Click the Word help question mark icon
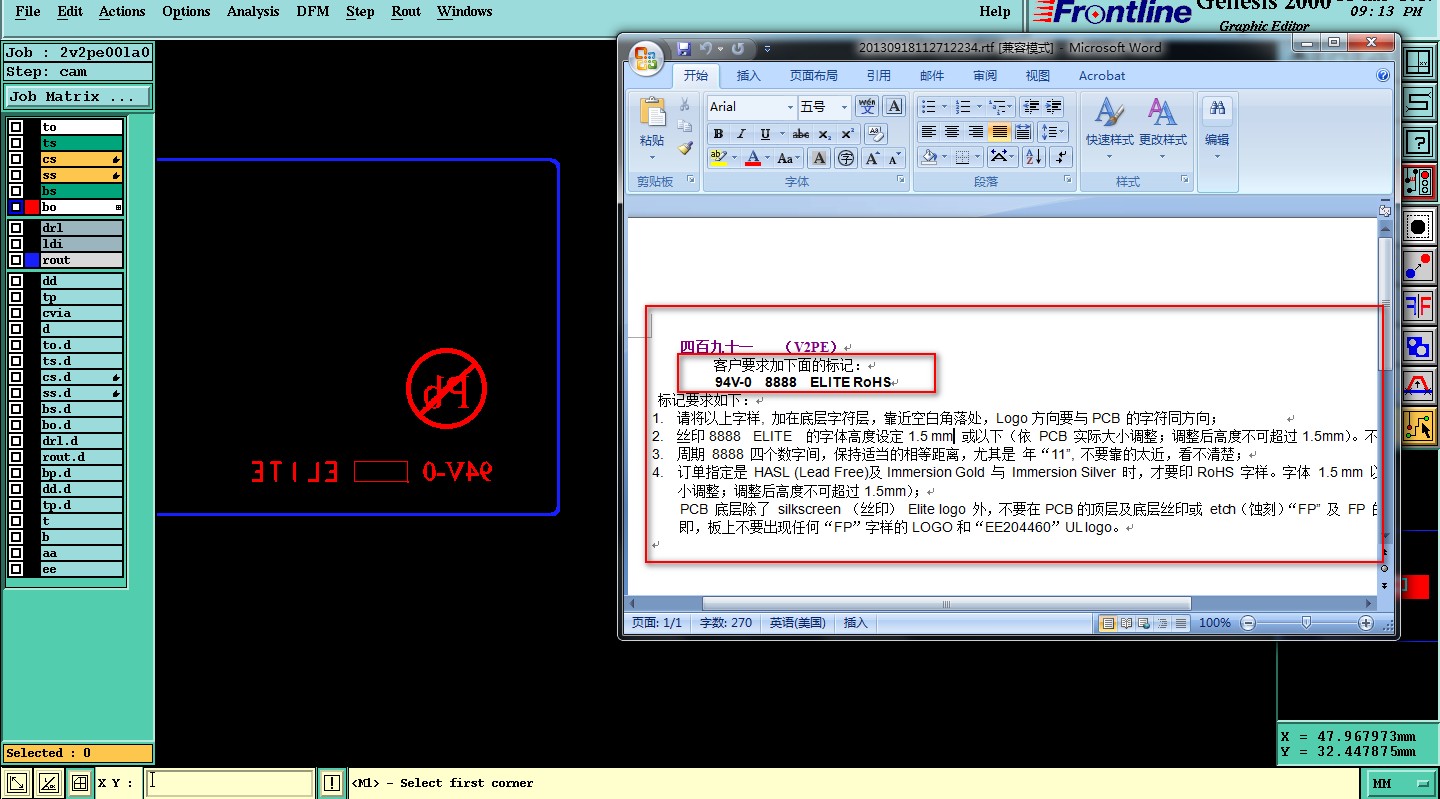Image resolution: width=1440 pixels, height=799 pixels. (x=1383, y=75)
